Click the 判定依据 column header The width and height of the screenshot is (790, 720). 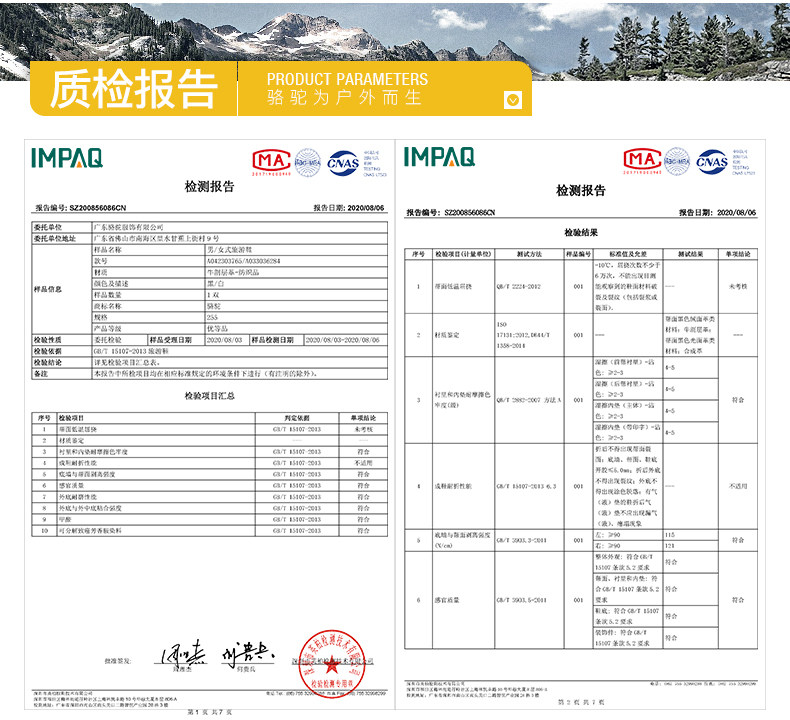tap(297, 418)
